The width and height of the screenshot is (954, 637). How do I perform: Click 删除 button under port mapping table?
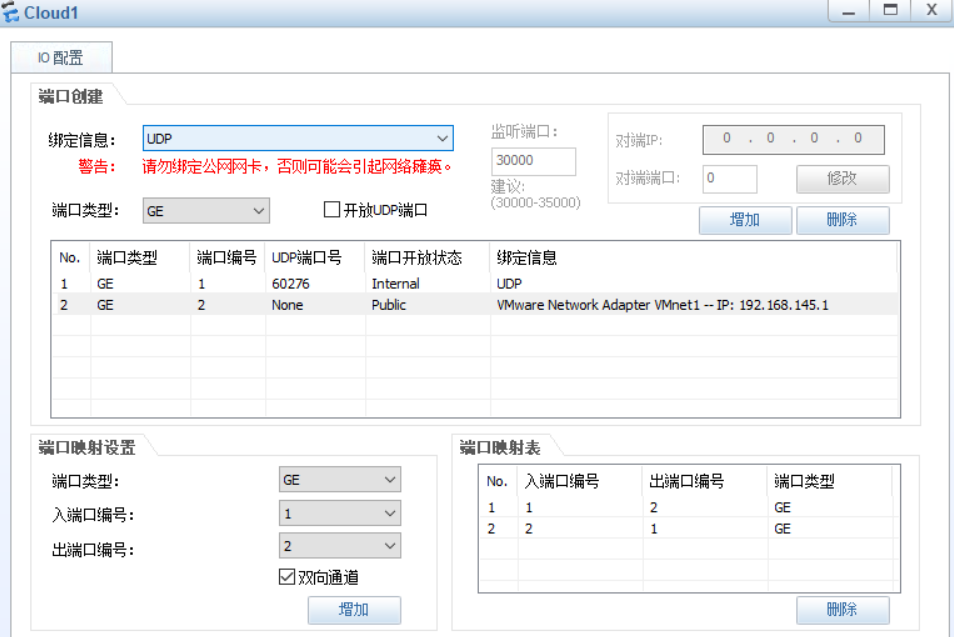click(x=842, y=610)
